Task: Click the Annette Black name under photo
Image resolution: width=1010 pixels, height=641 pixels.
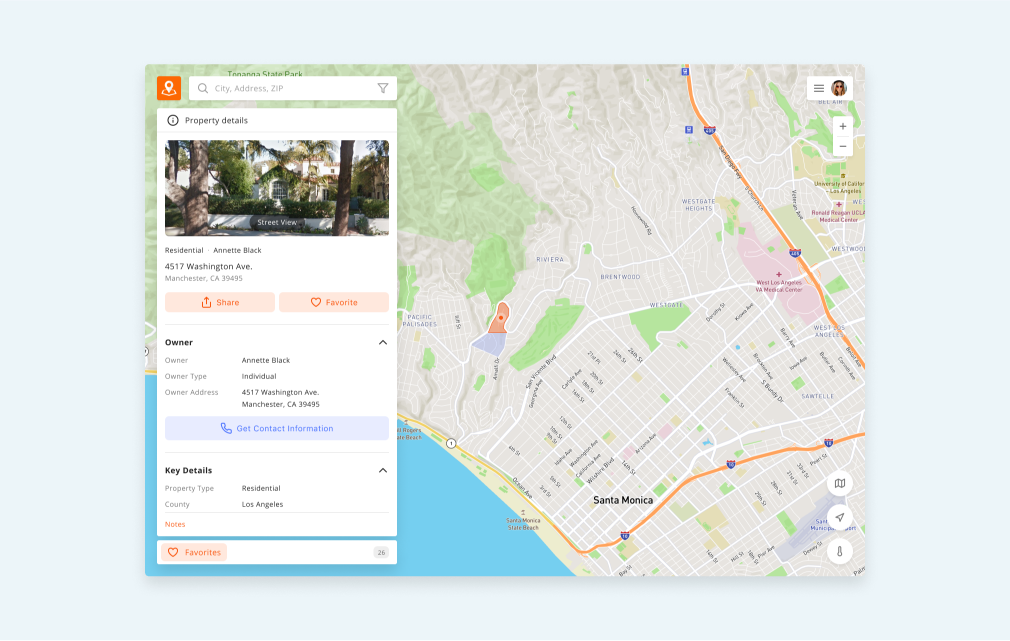Action: point(237,251)
